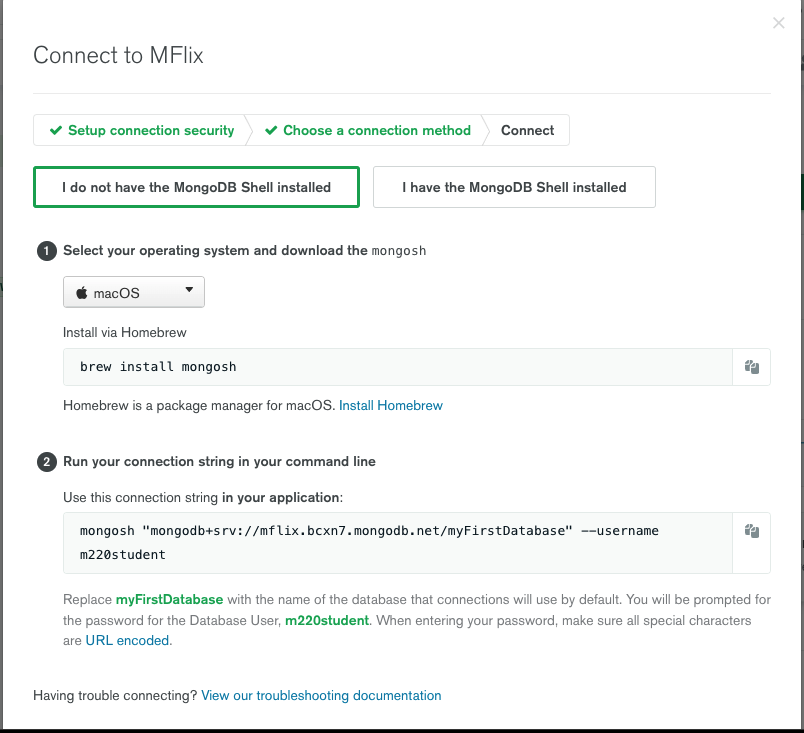Open the Install Homebrew link
This screenshot has width=804, height=733.
pos(391,405)
